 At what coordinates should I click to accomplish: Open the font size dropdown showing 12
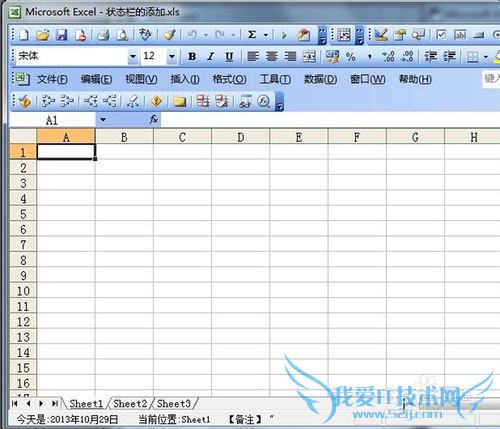click(x=172, y=57)
